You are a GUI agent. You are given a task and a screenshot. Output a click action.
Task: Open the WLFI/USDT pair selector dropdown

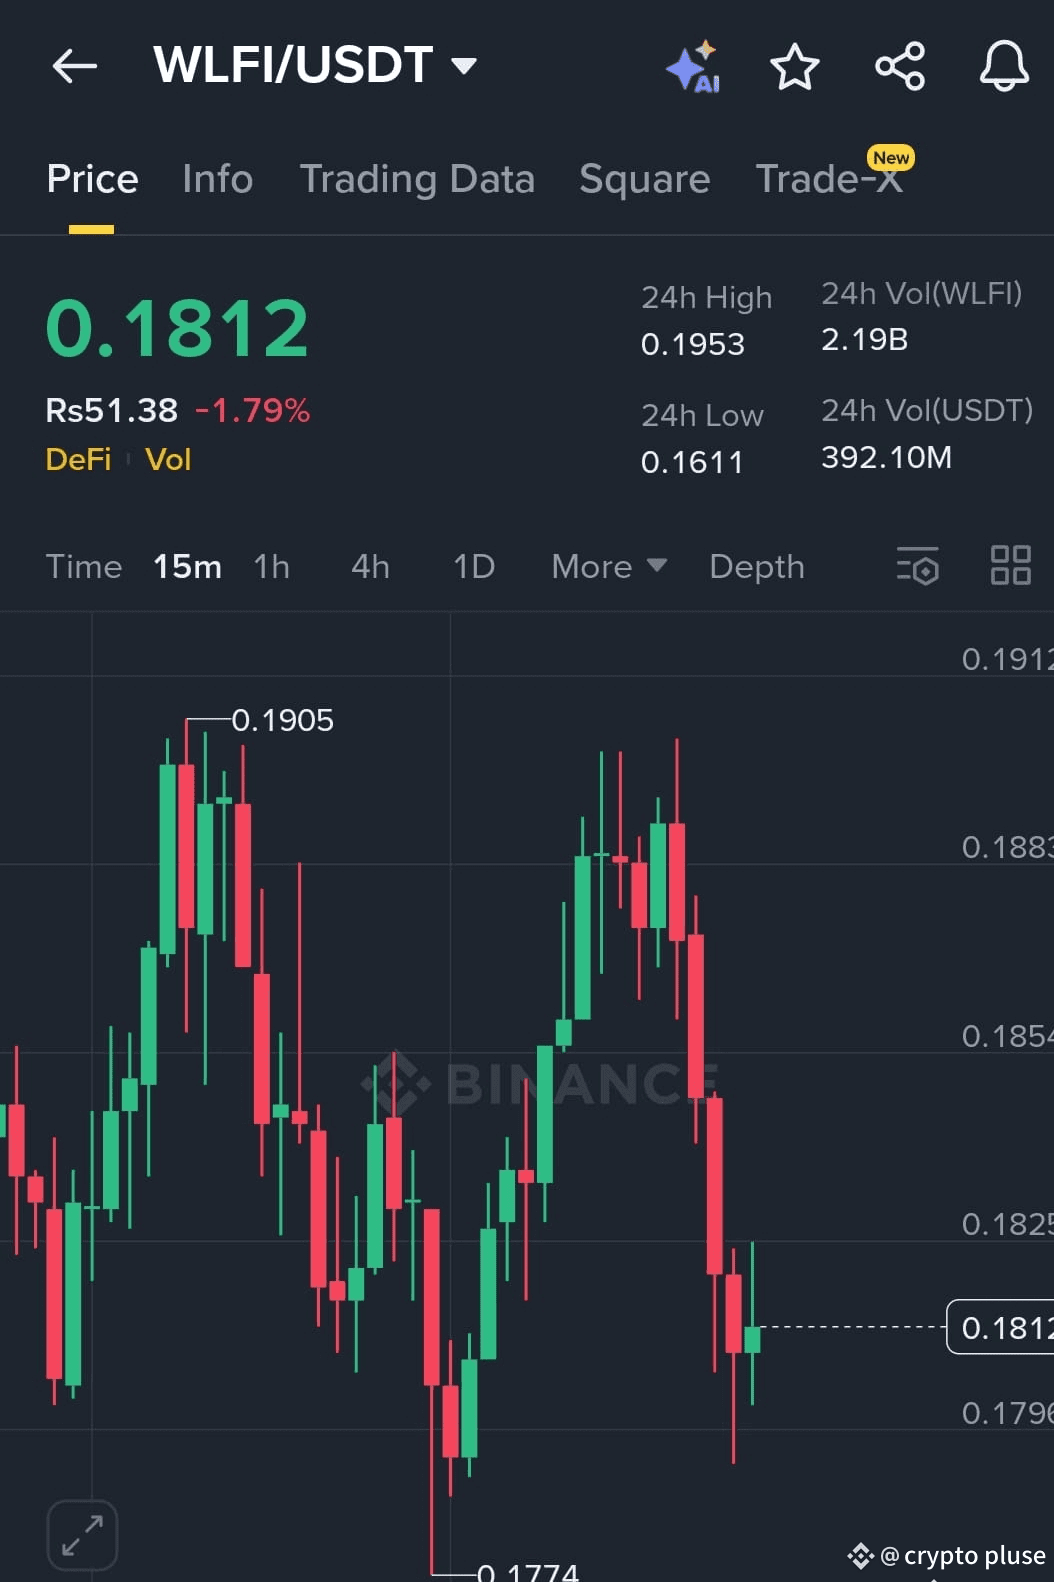pyautogui.click(x=315, y=66)
